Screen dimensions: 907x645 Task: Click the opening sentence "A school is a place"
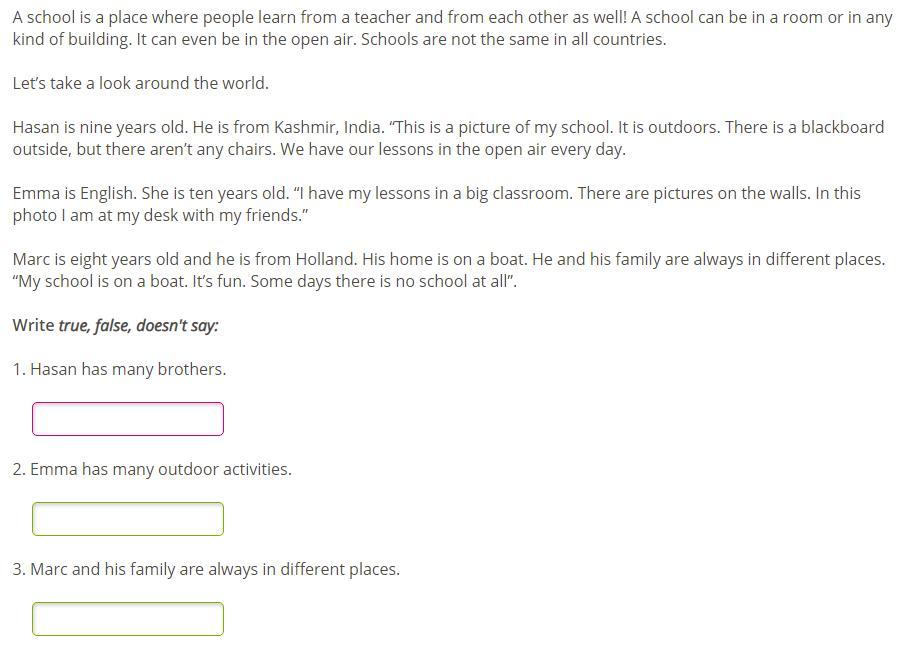(85, 17)
